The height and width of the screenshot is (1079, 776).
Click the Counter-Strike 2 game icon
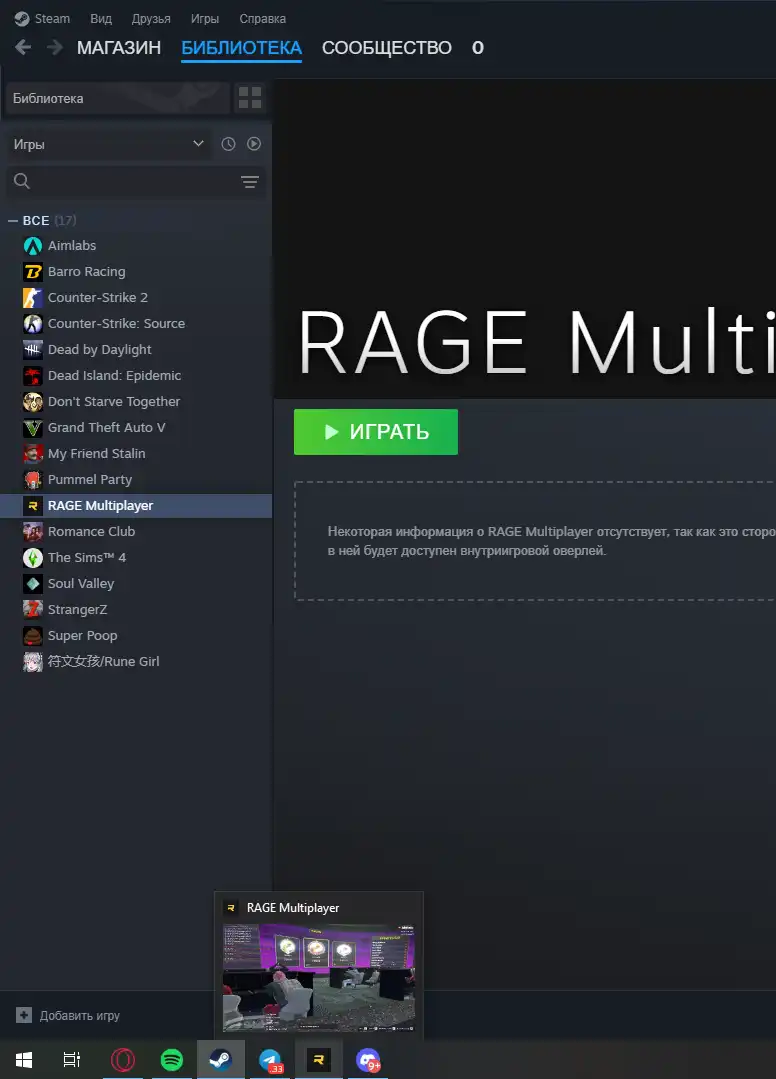(32, 297)
